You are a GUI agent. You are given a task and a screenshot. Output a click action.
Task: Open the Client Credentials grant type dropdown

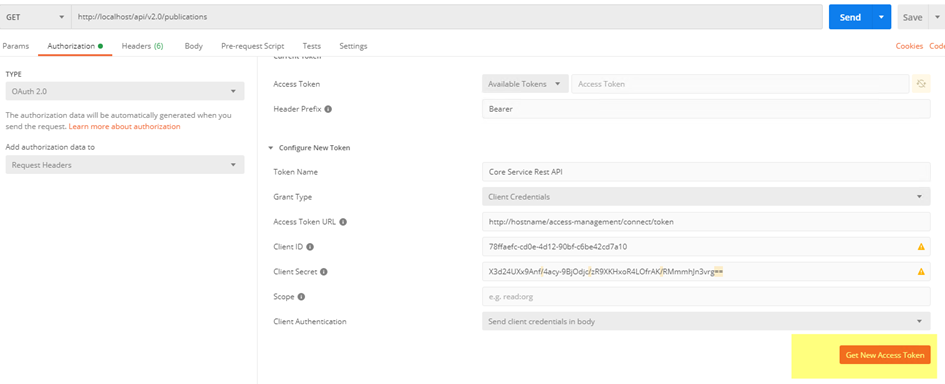[706, 197]
